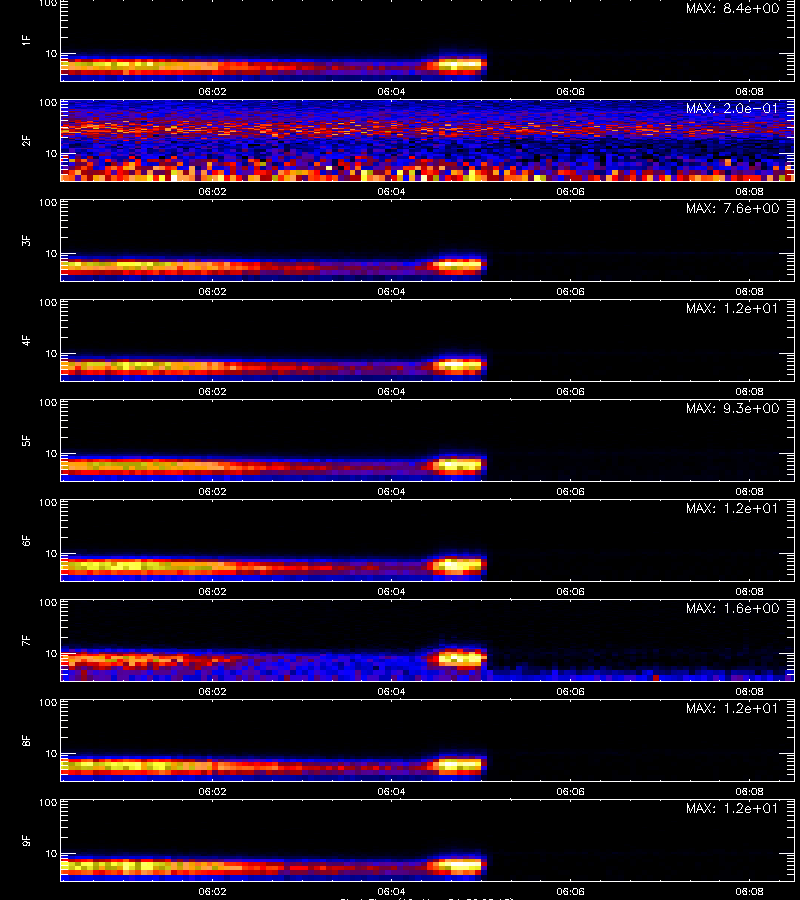
Task: Click the 5F panel axis label
Action: click(x=26, y=440)
